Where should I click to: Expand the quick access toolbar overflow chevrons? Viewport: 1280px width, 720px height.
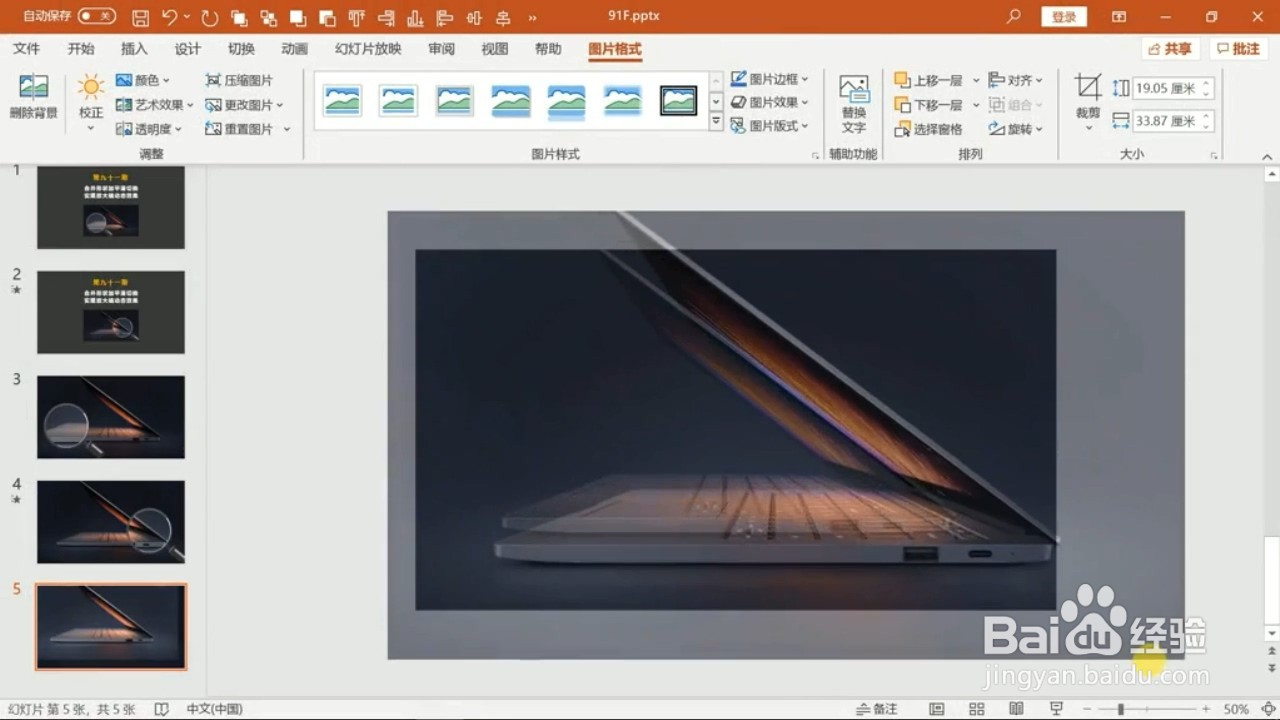(532, 17)
